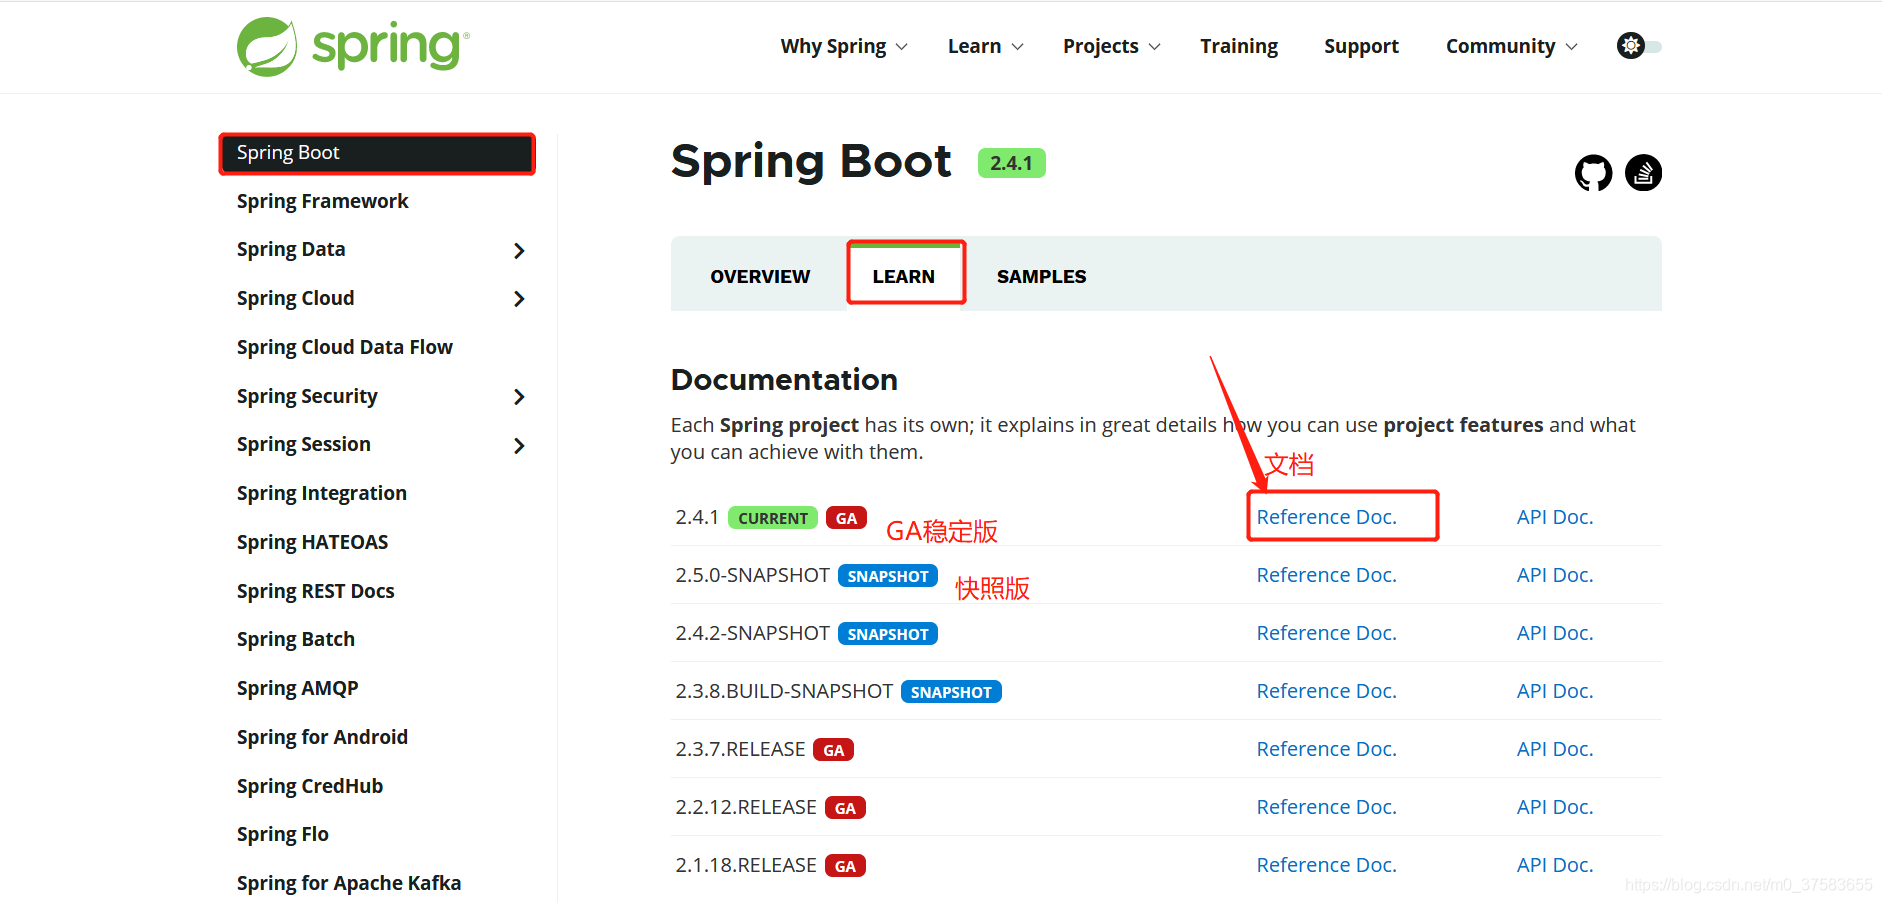
Task: Select Spring Boot in the sidebar
Action: [377, 153]
